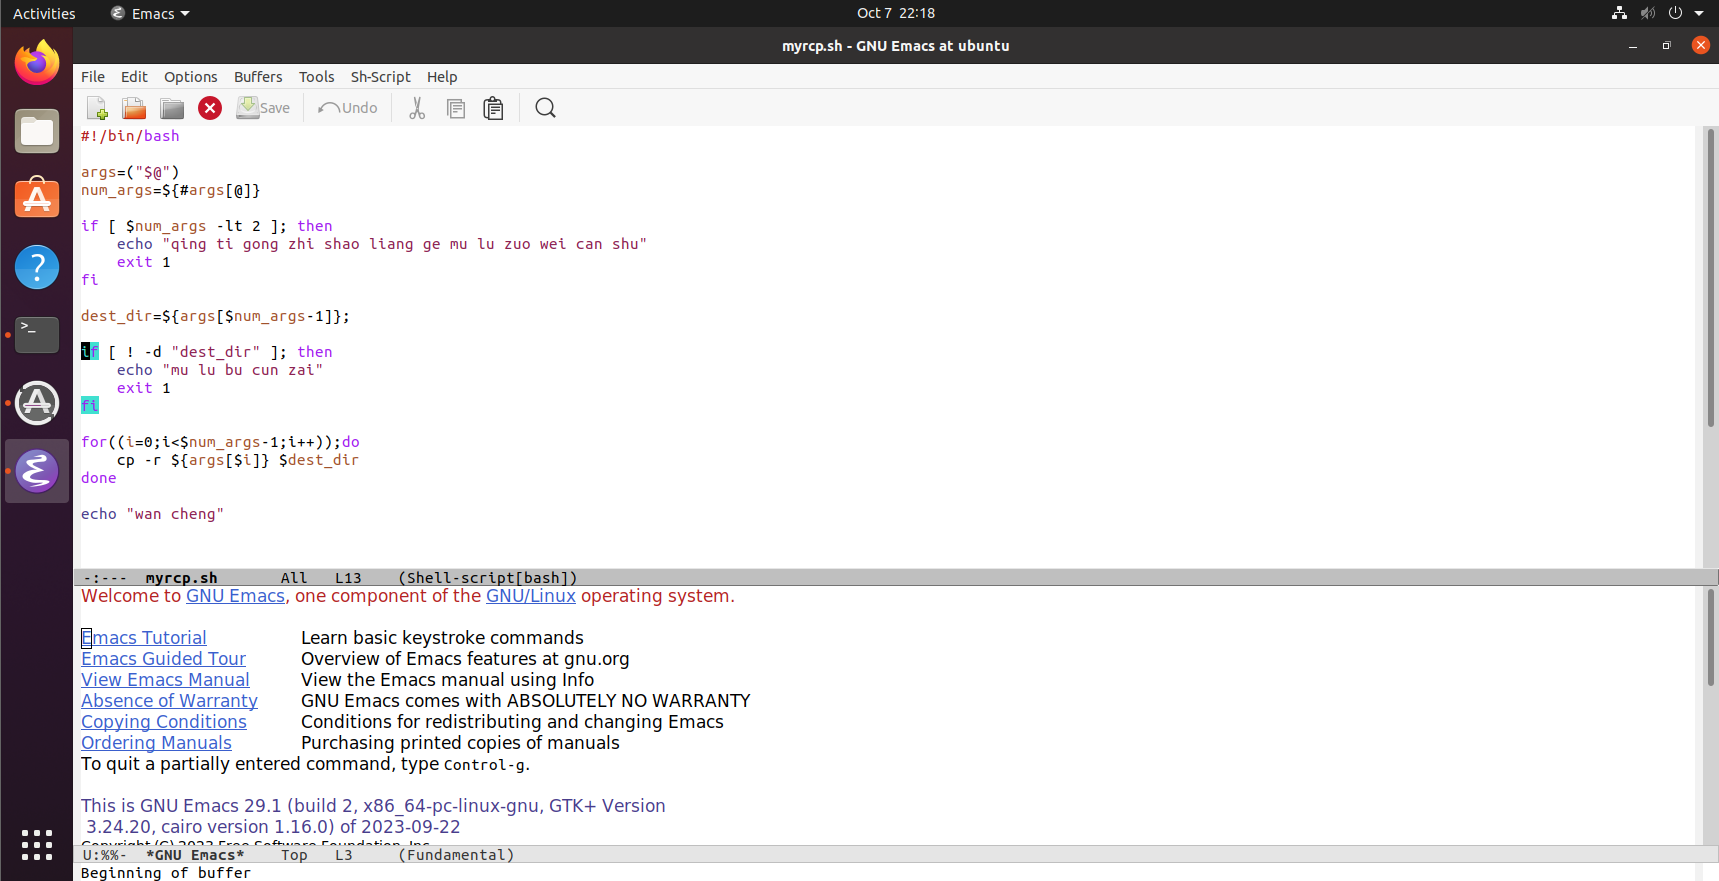Expand the system menu arrow
This screenshot has height=881, width=1719.
(1699, 13)
